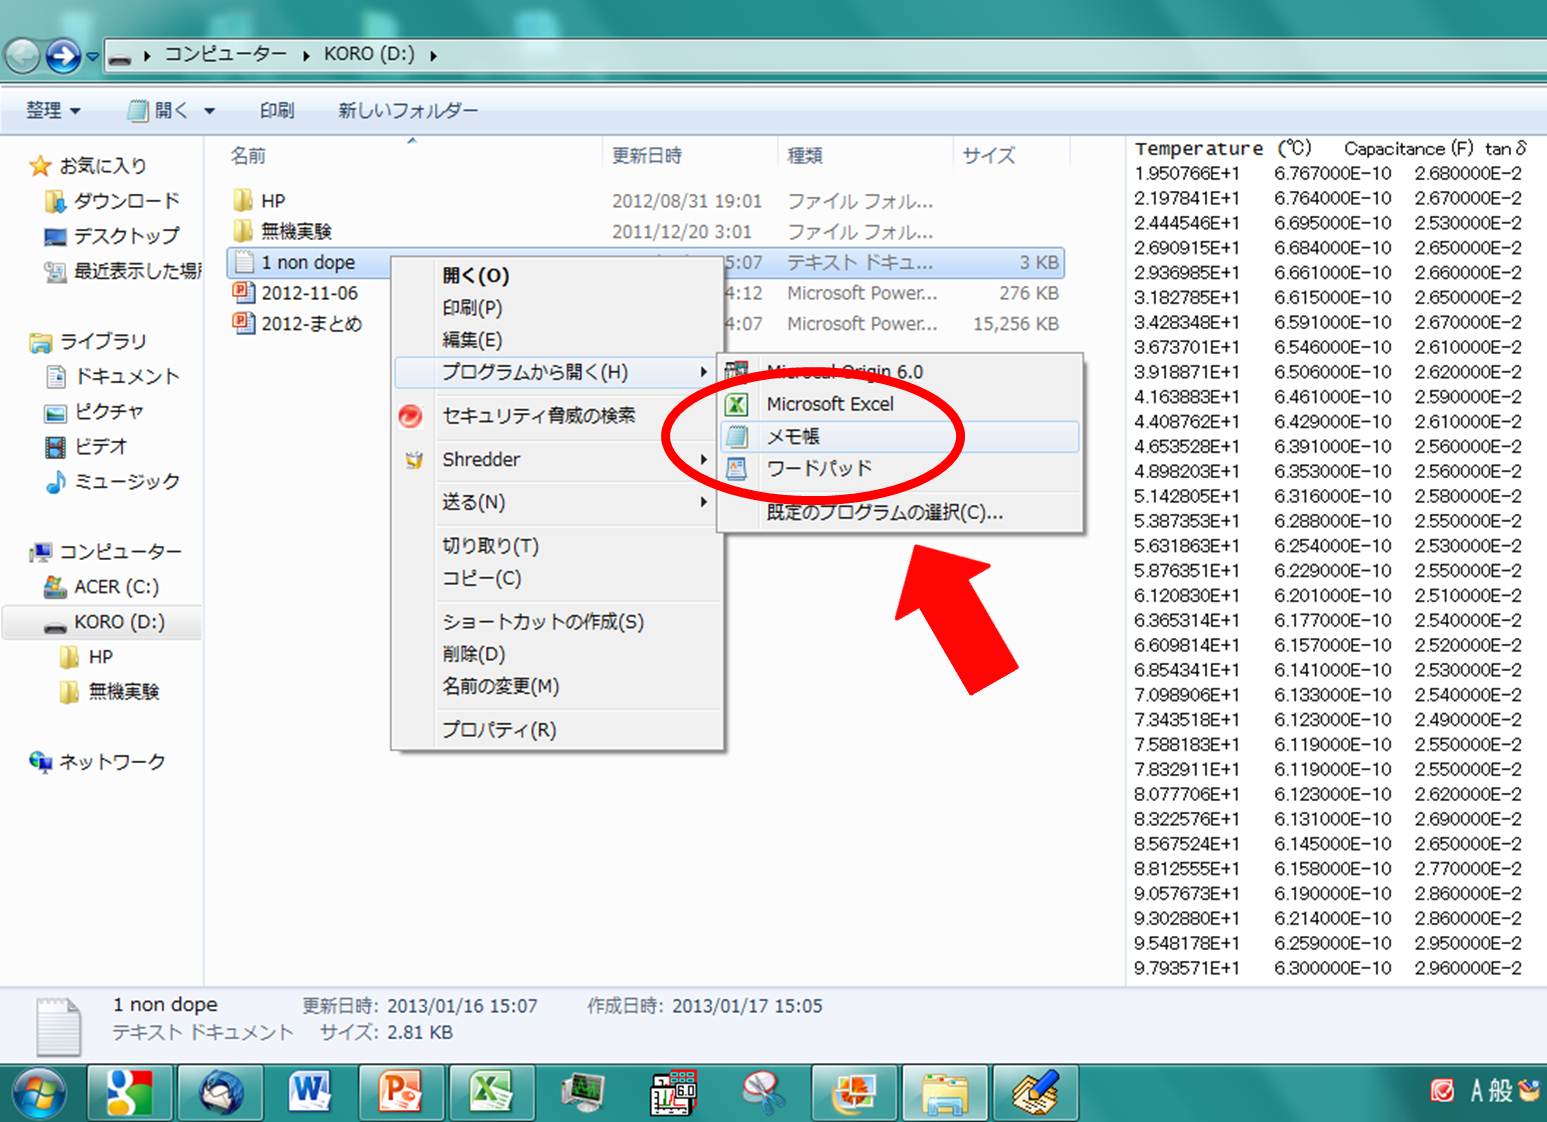Sort by 種類 column header
Screen dimensions: 1547x1122
pyautogui.click(x=805, y=155)
